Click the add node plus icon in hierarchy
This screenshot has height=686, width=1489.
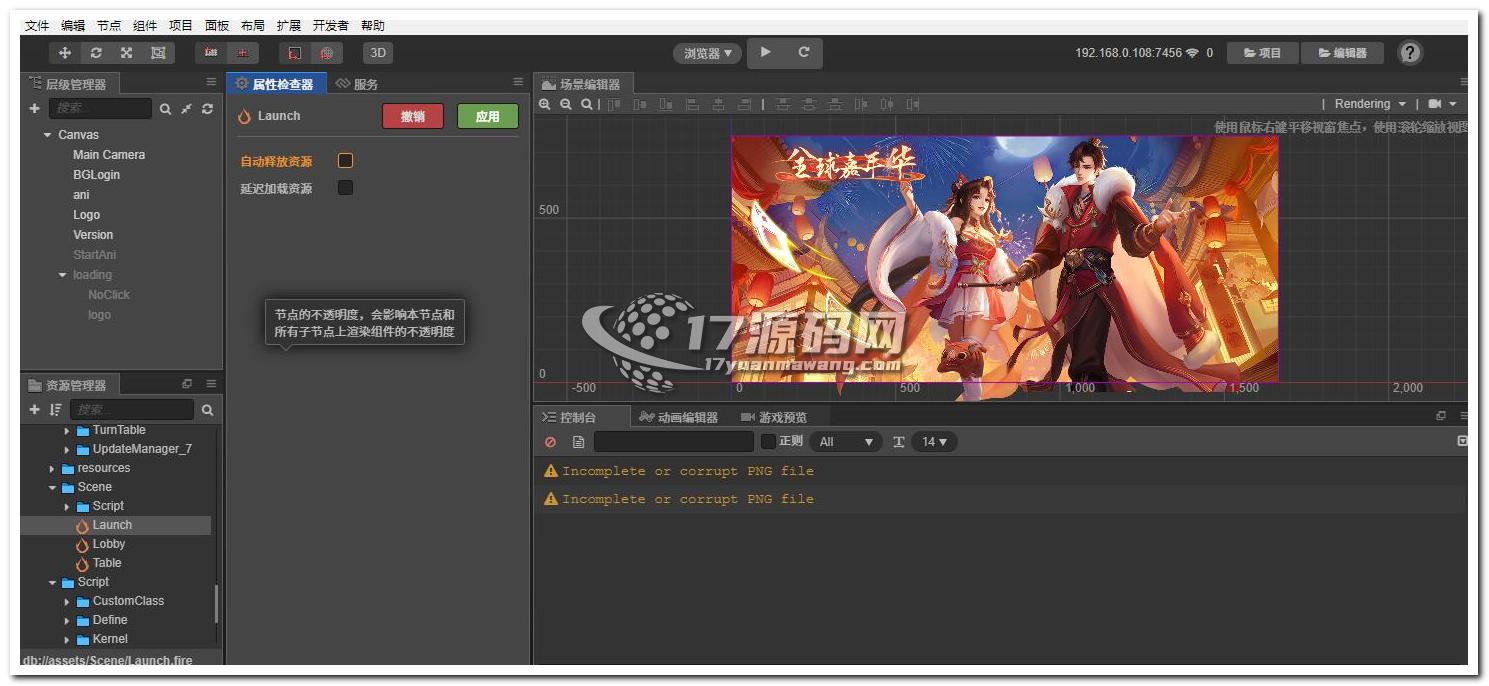(x=35, y=109)
